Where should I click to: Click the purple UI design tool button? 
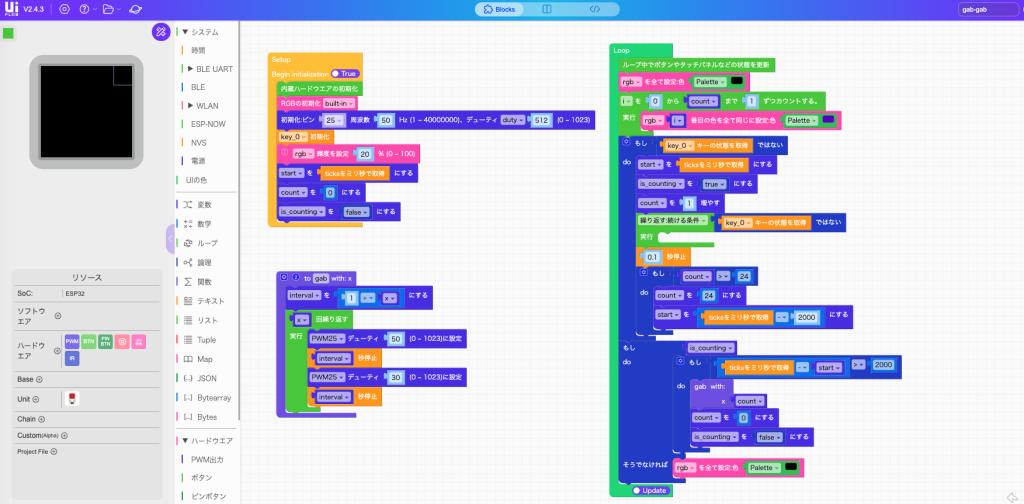160,32
